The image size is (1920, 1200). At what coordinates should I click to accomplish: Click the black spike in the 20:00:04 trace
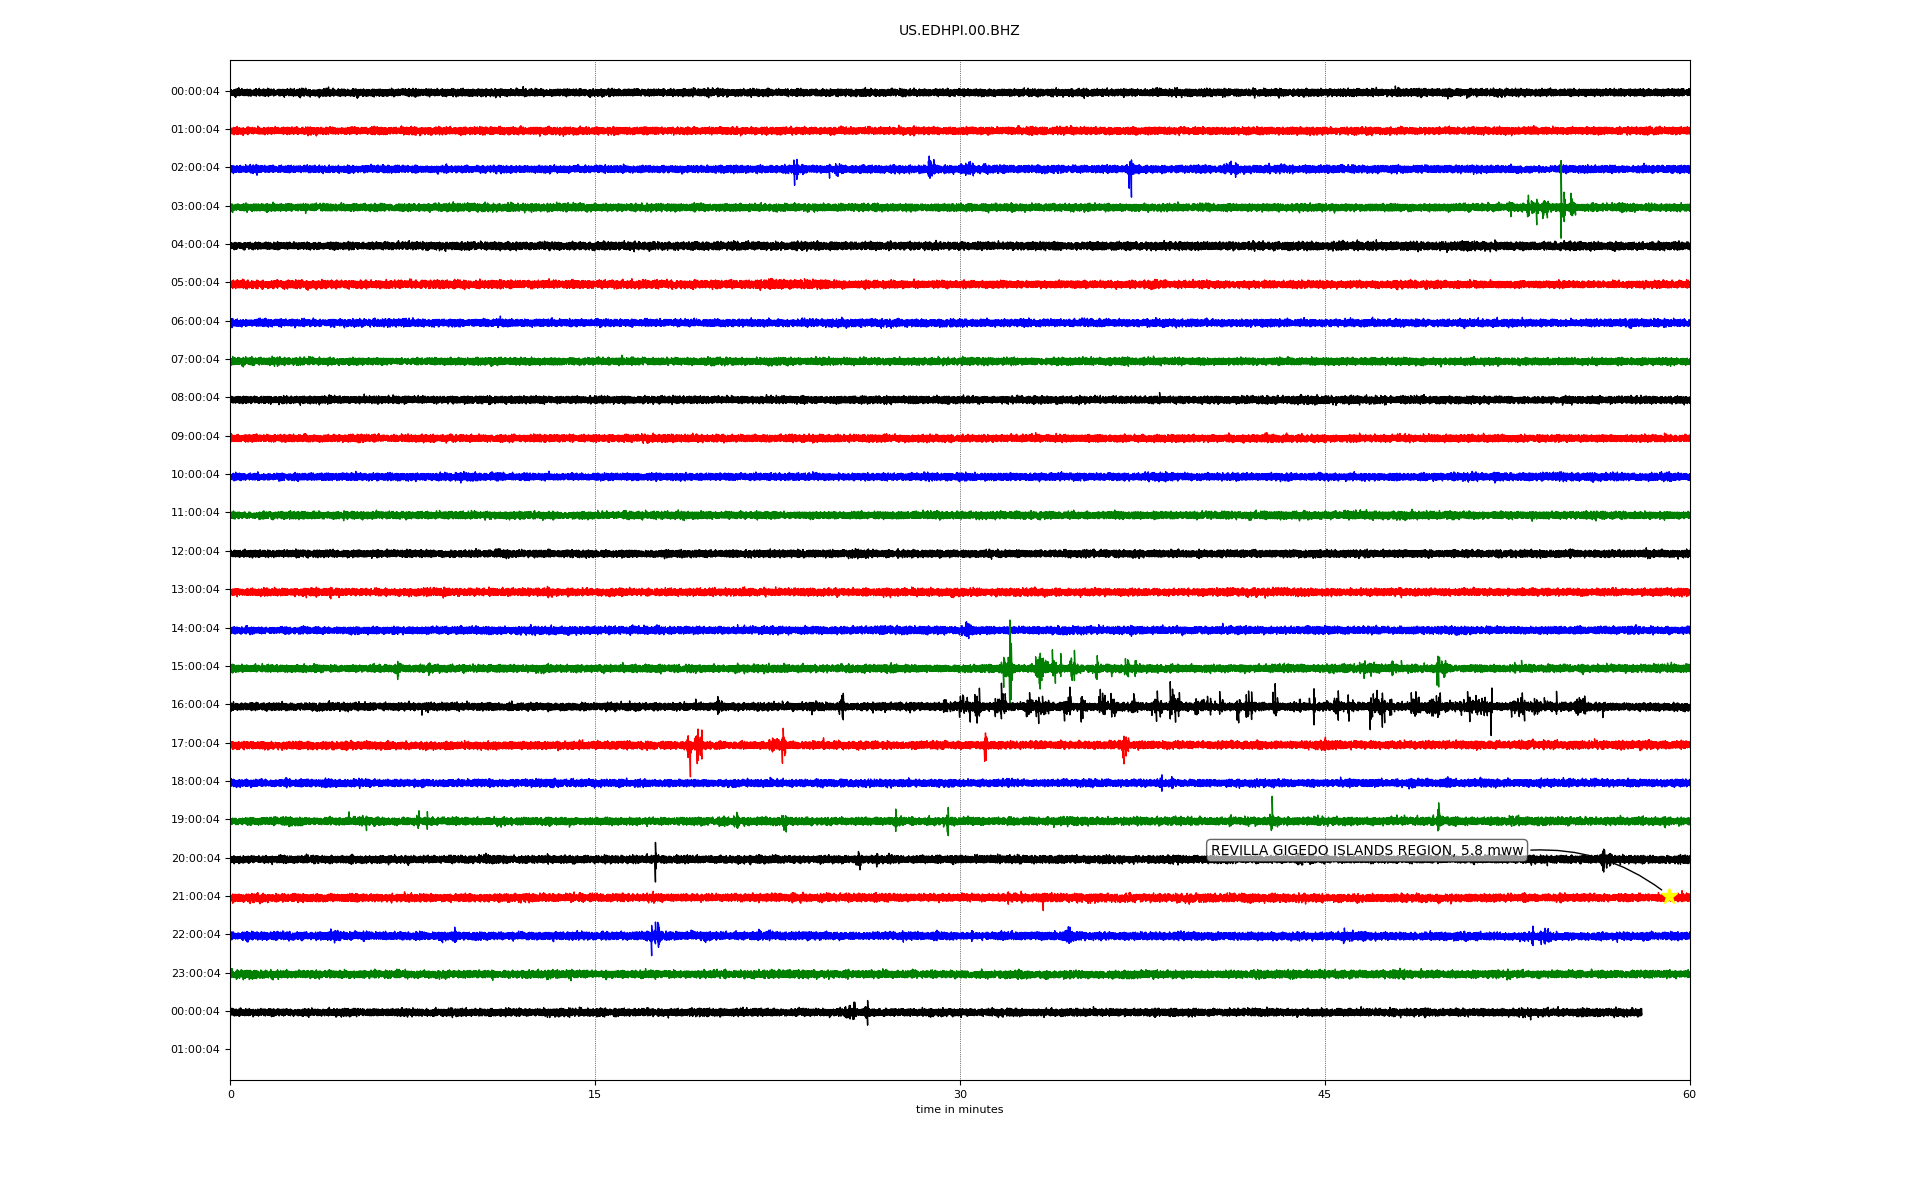point(655,862)
